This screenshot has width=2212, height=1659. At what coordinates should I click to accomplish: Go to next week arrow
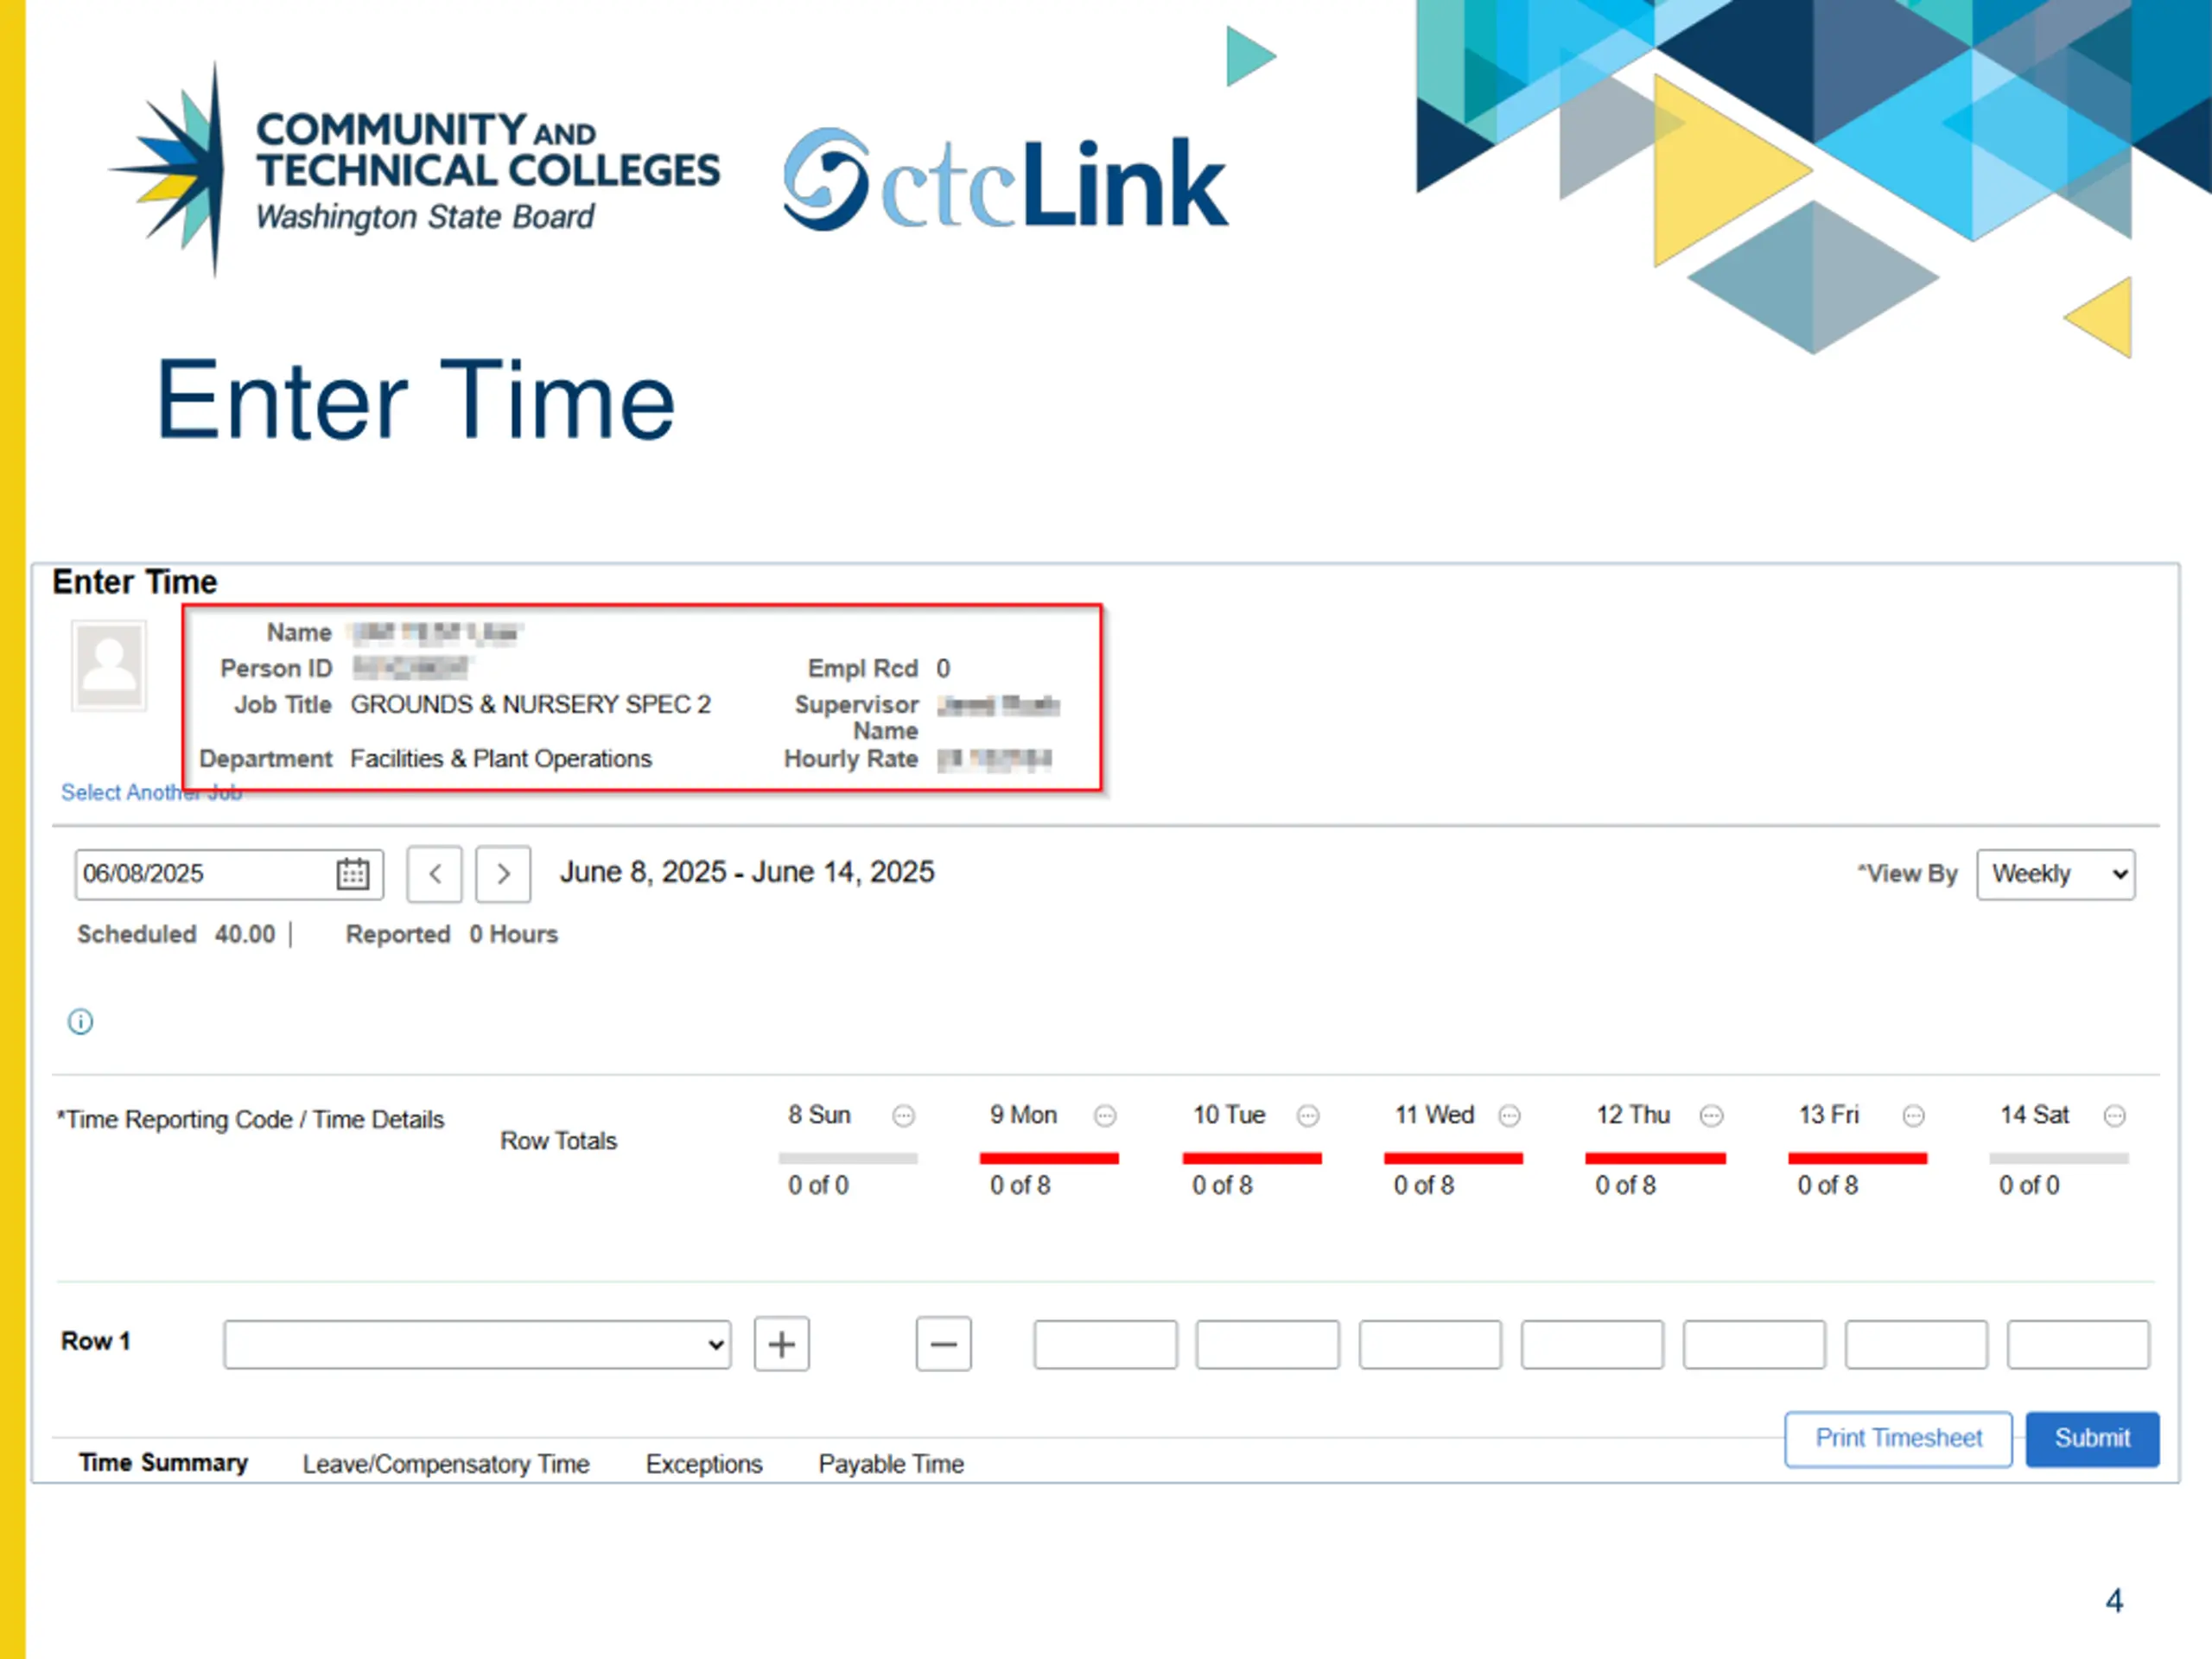pyautogui.click(x=503, y=874)
